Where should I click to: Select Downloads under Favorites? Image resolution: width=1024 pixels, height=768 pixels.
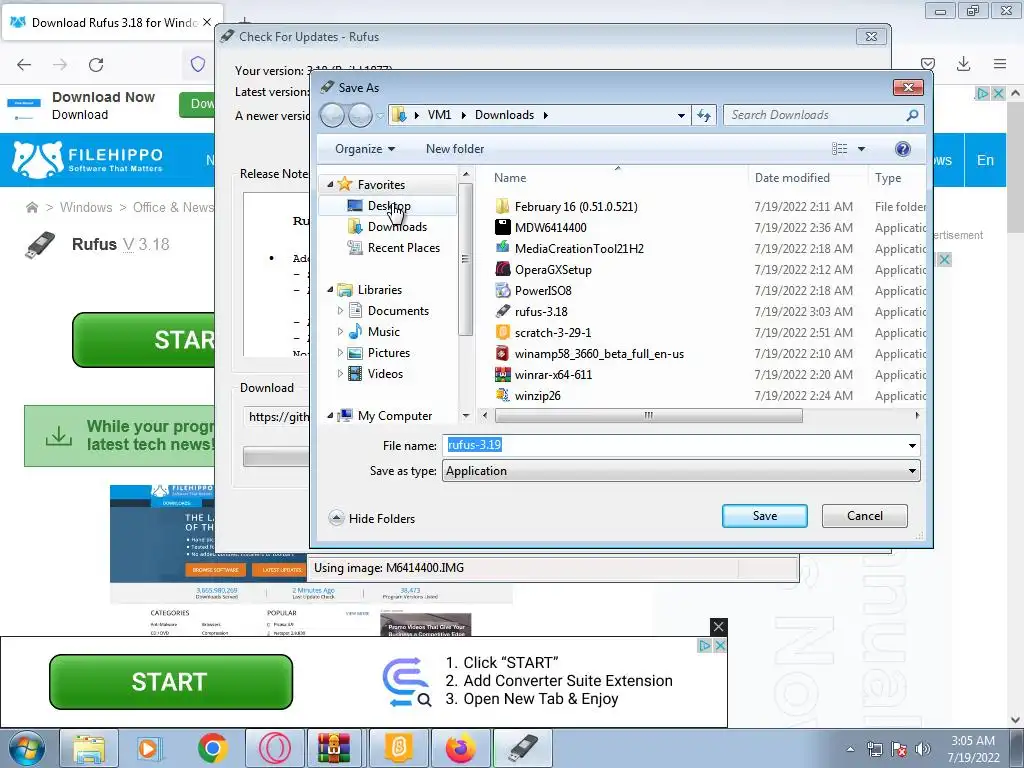pyautogui.click(x=396, y=227)
